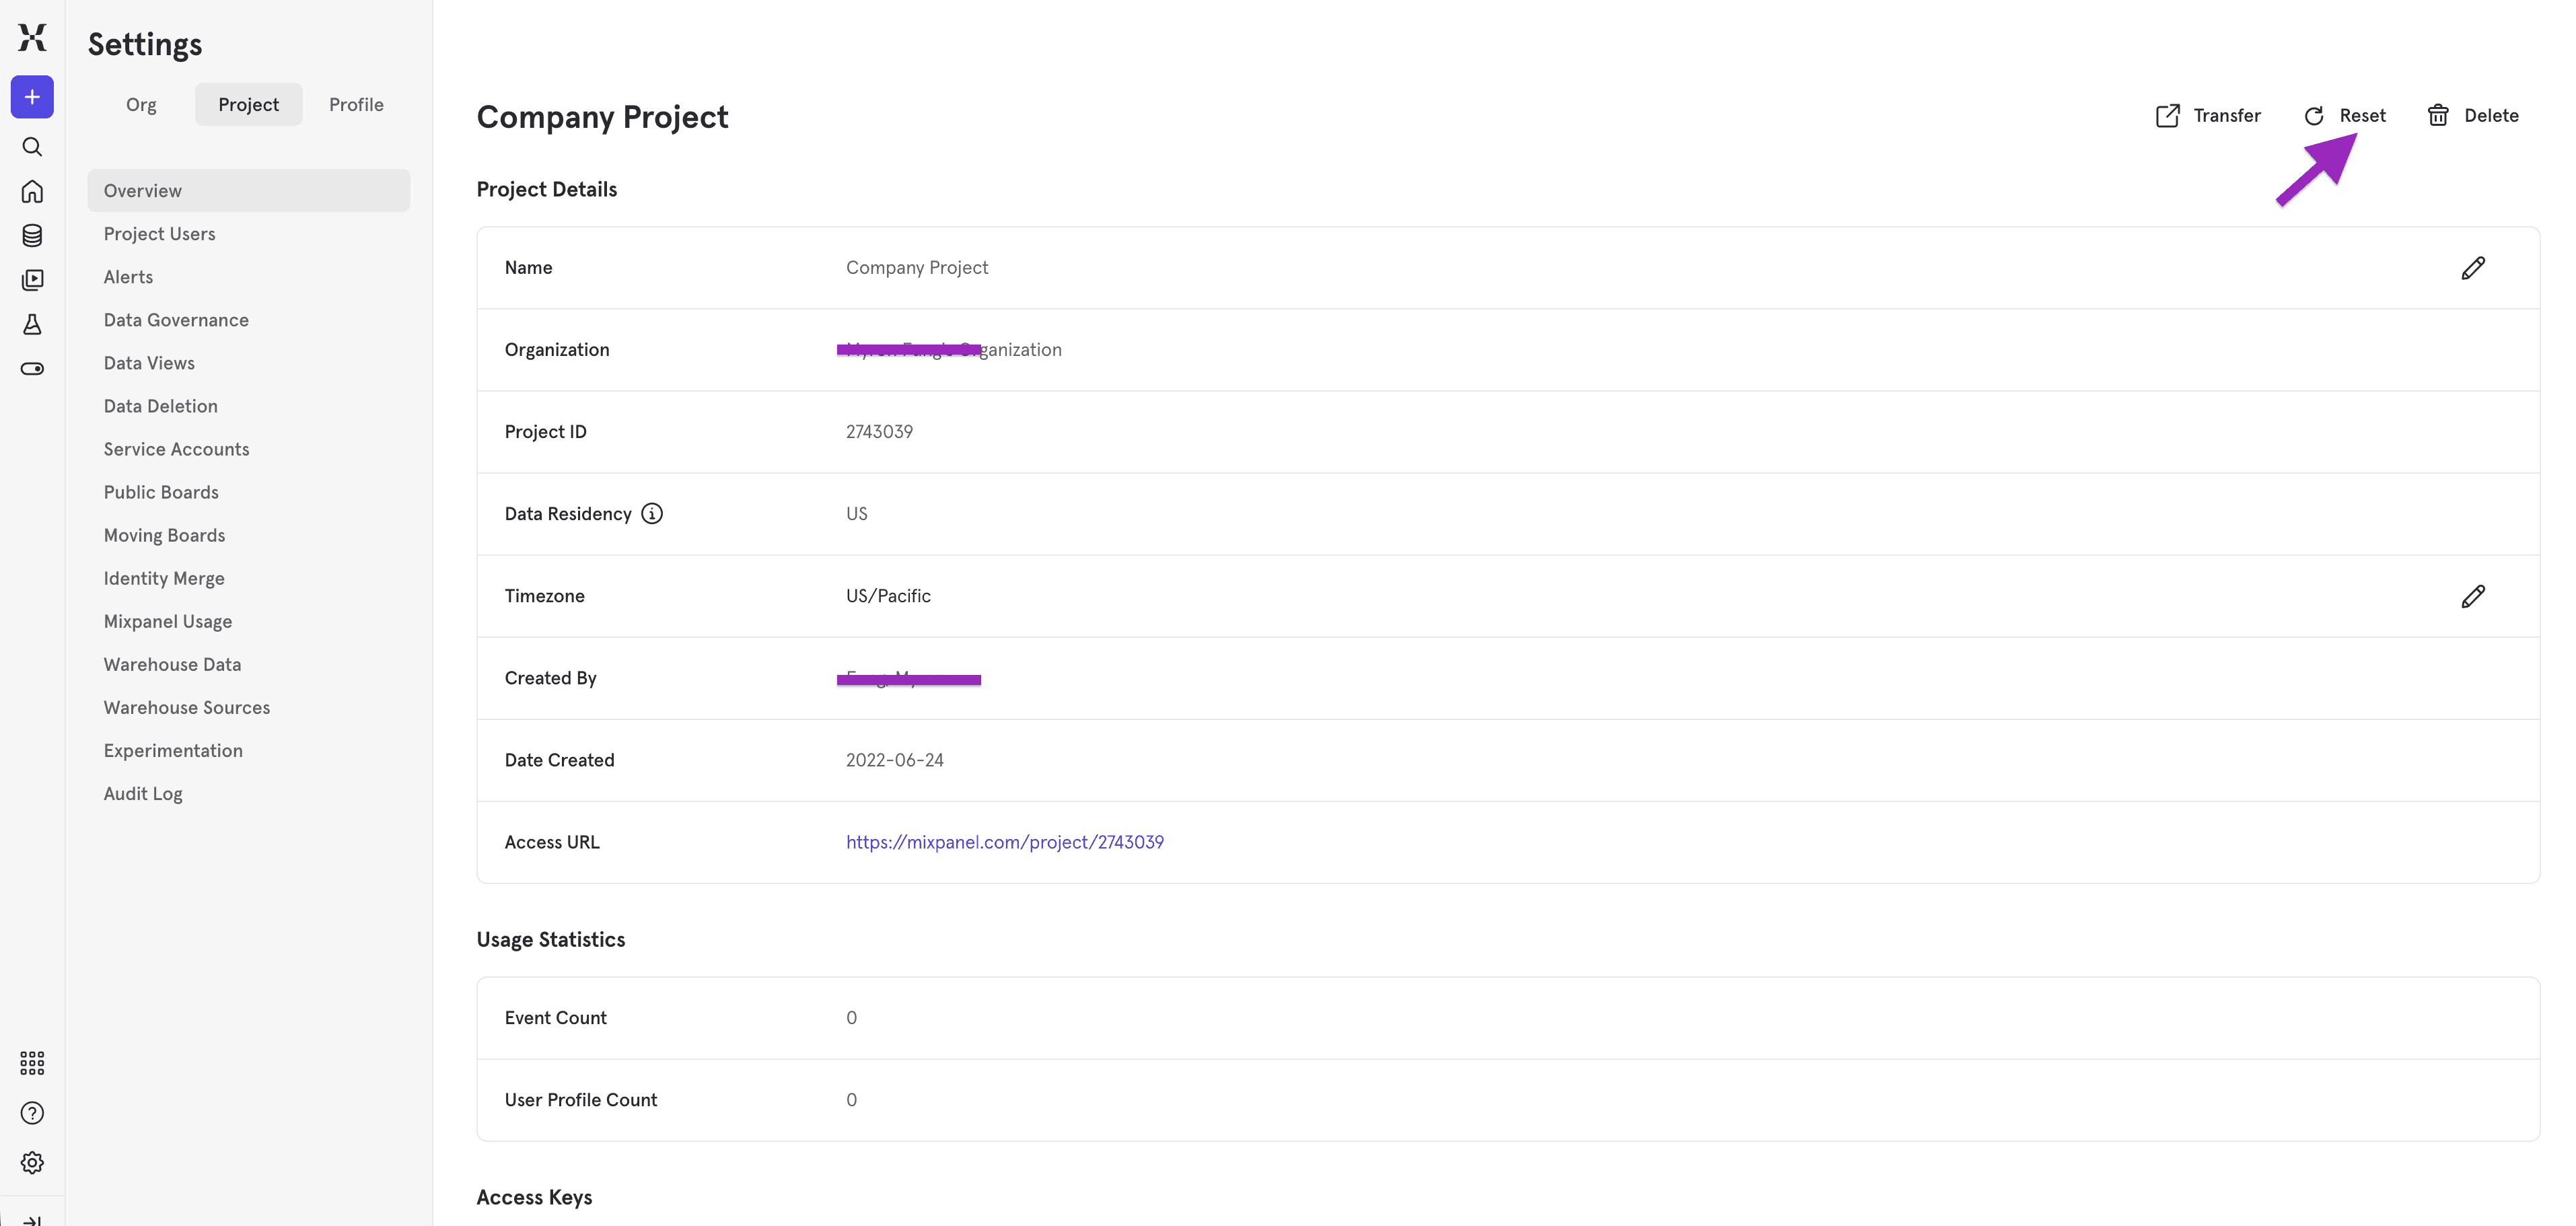The image size is (2576, 1226).
Task: Click Transfer to move the project
Action: tap(2208, 115)
